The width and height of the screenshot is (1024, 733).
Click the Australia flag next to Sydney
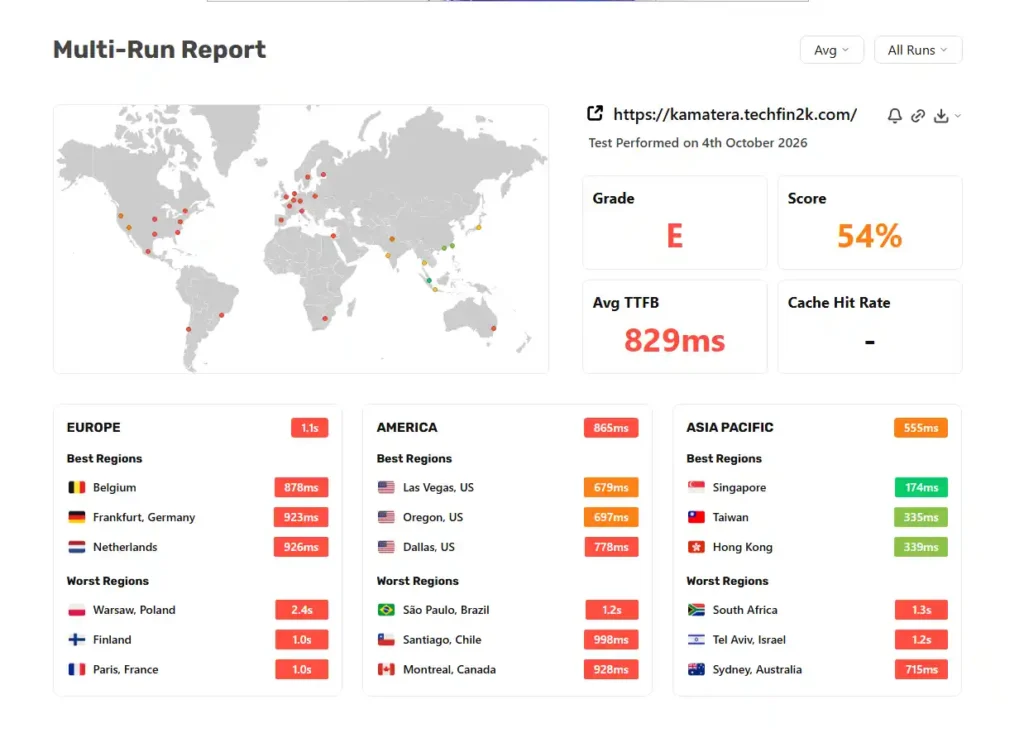point(696,669)
